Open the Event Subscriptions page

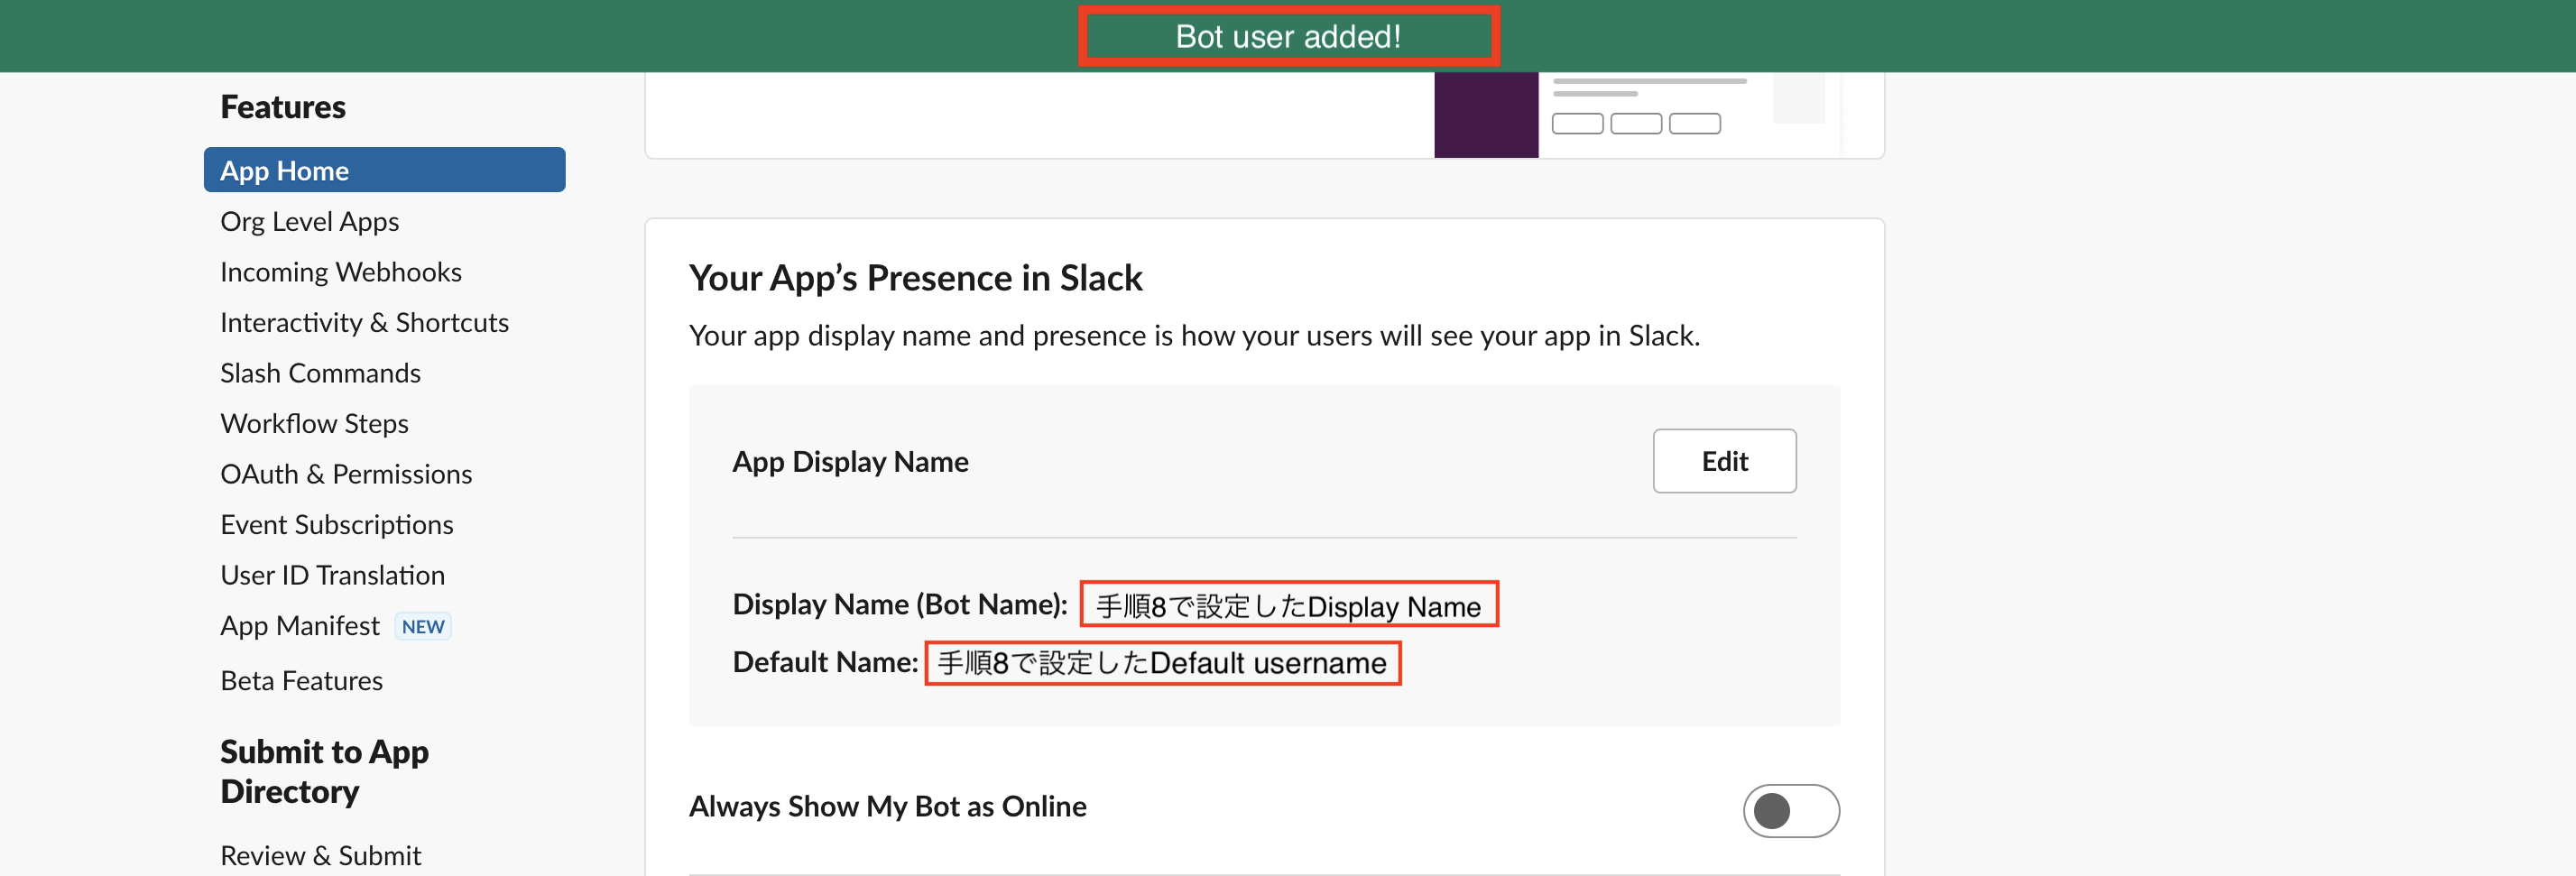click(337, 523)
